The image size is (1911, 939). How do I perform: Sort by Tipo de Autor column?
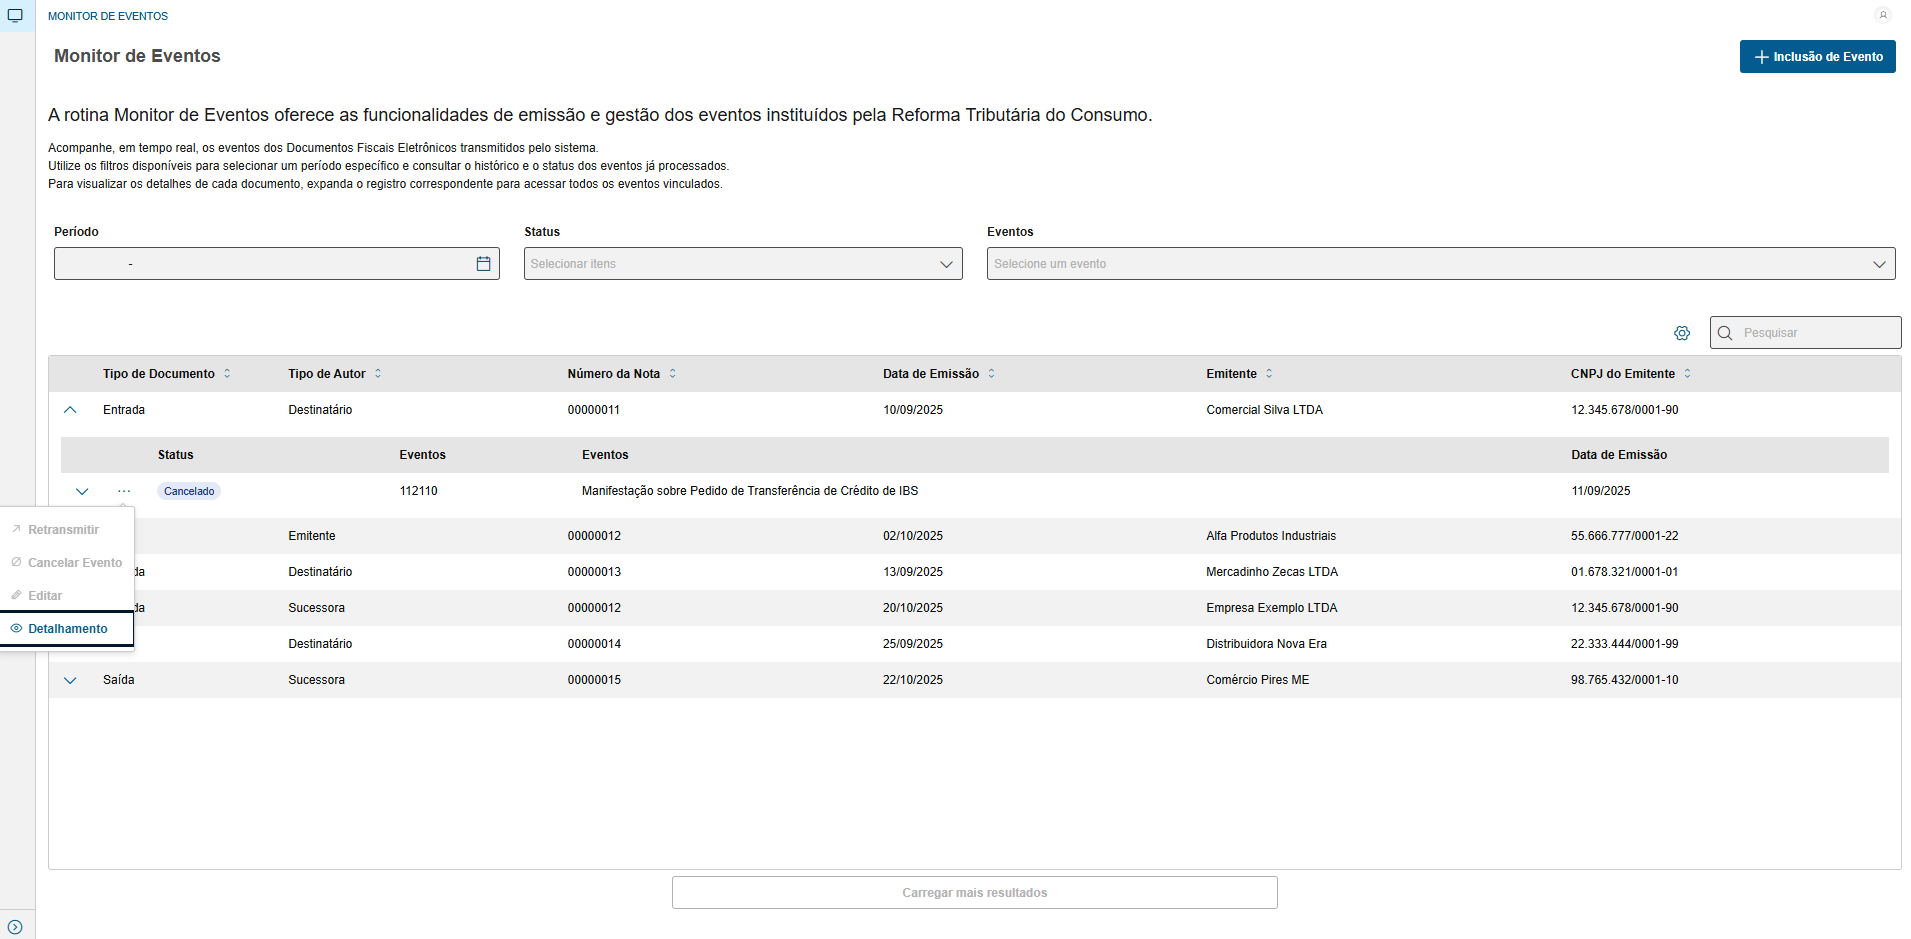tap(378, 374)
